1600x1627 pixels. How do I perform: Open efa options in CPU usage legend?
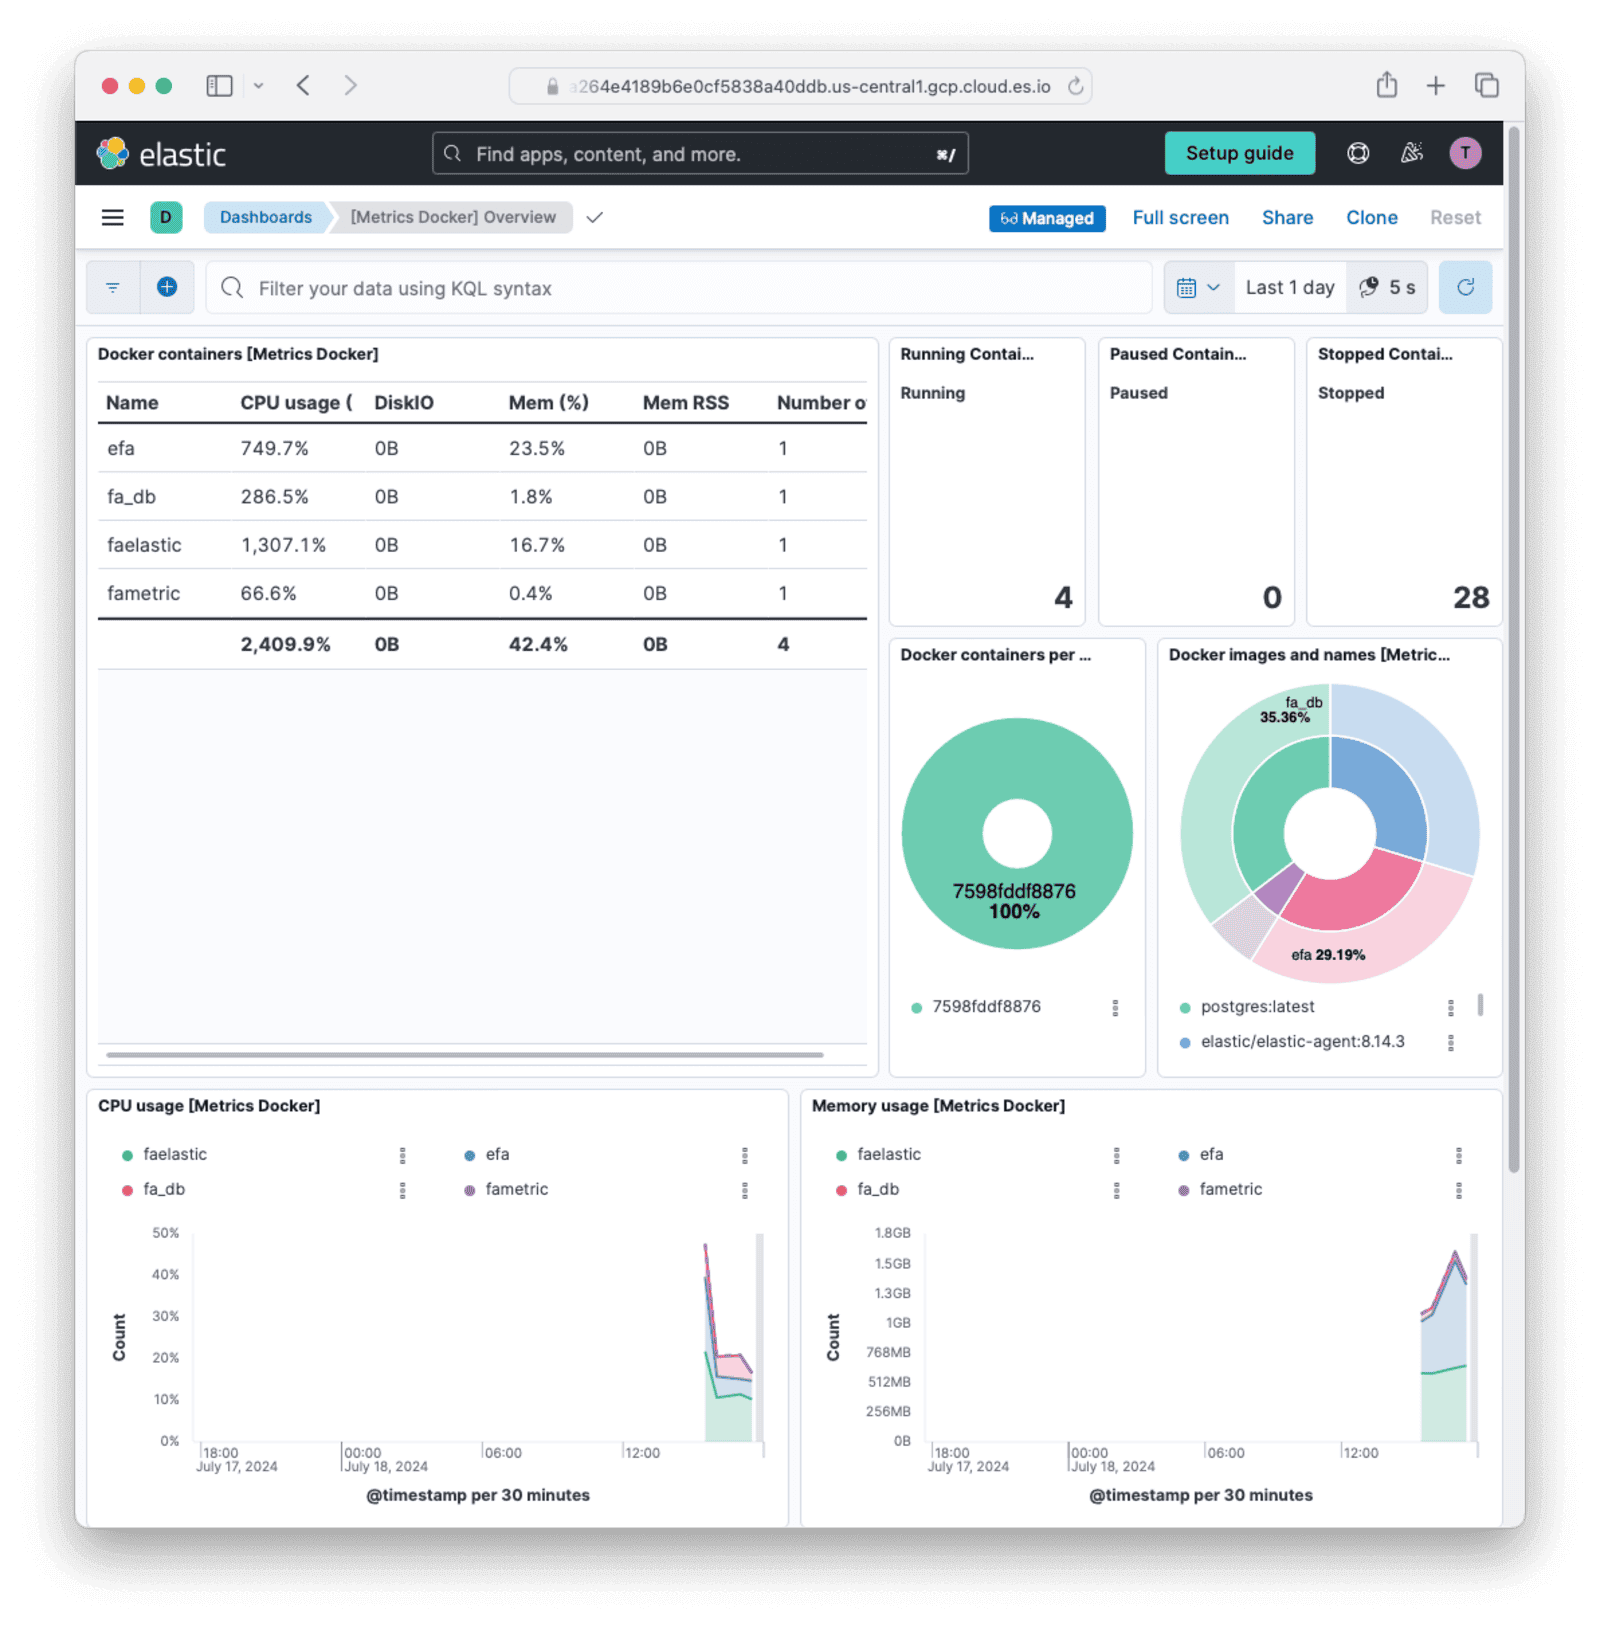[x=745, y=1156]
